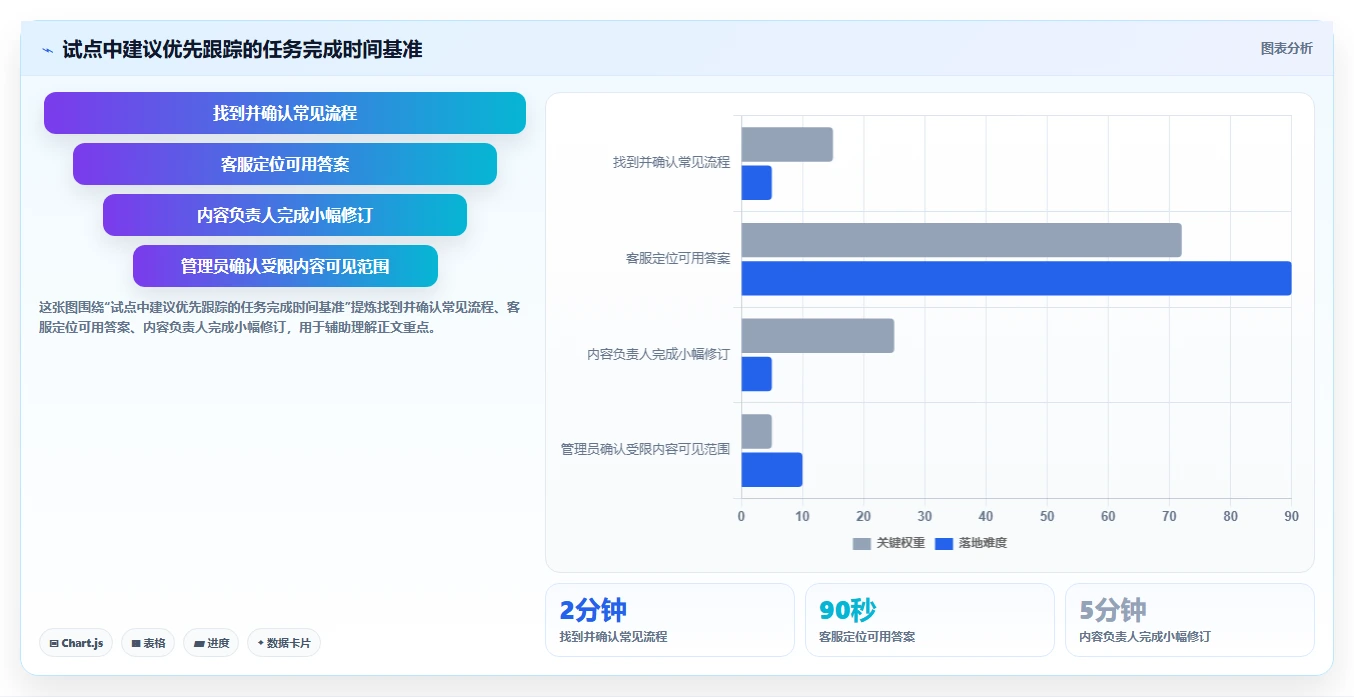The width and height of the screenshot is (1354, 697).
Task: Click chart axis label 客服定位可用答案
Action: tap(678, 258)
